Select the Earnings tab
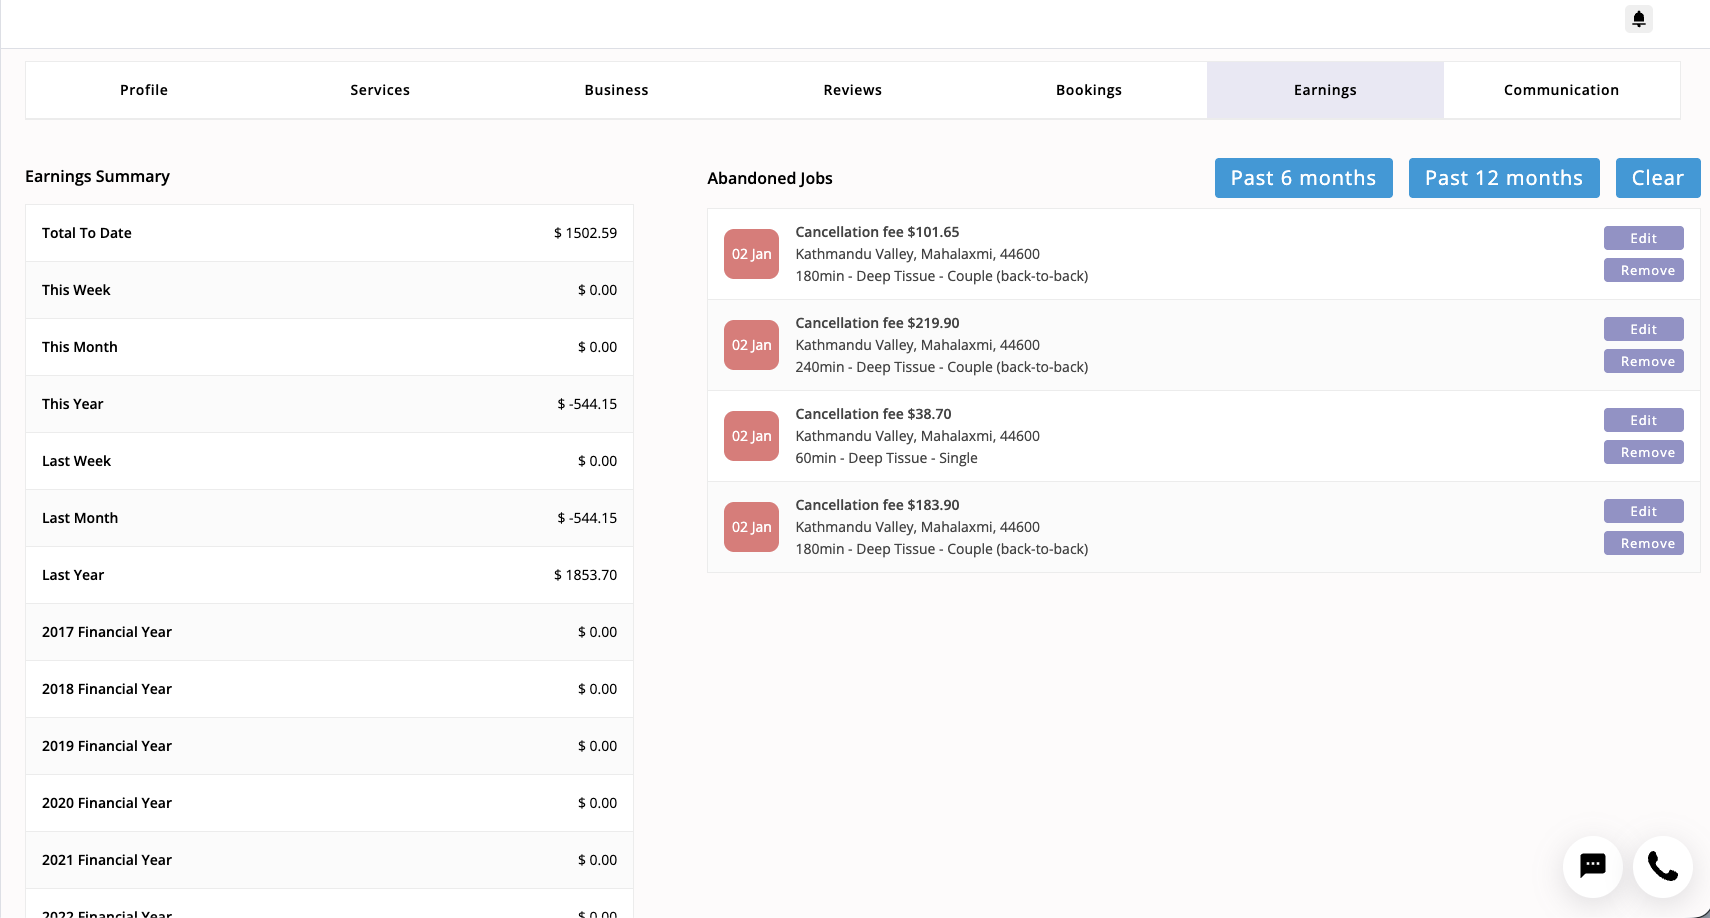The width and height of the screenshot is (1710, 918). tap(1325, 90)
